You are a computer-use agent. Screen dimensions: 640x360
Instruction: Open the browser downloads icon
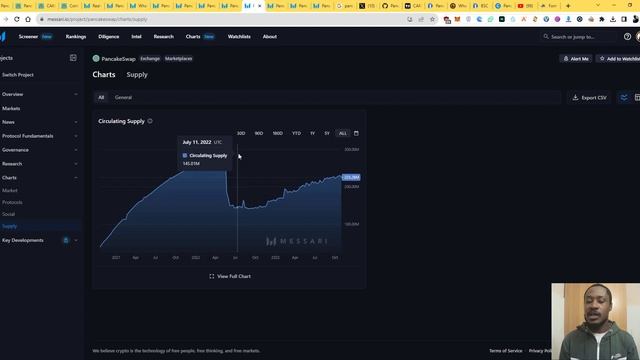[613, 19]
